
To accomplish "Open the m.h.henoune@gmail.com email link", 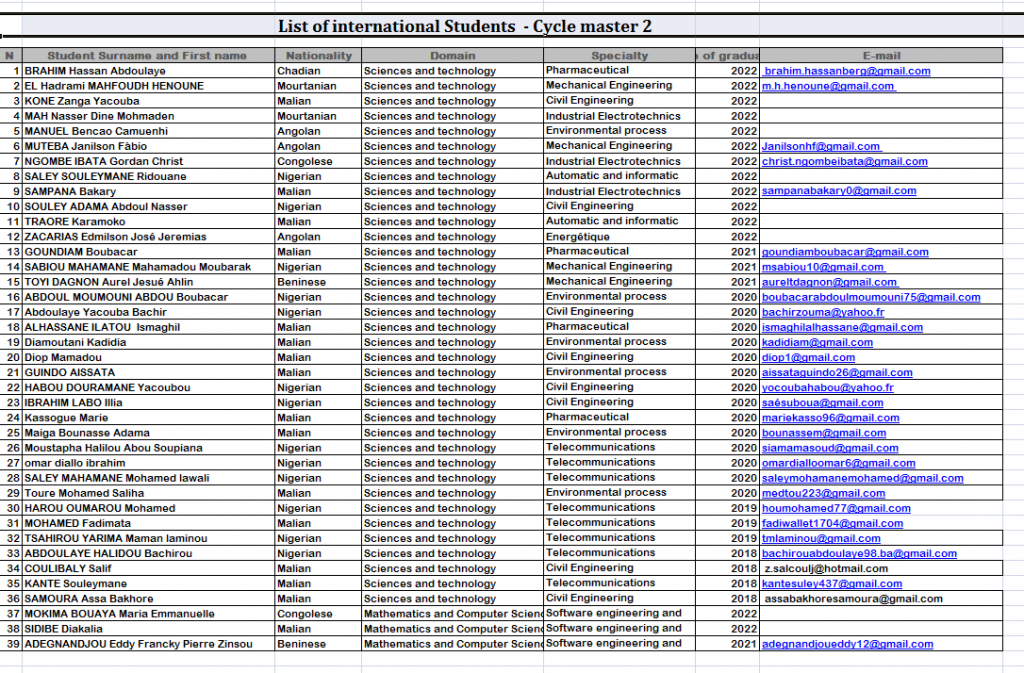I will click(828, 86).
